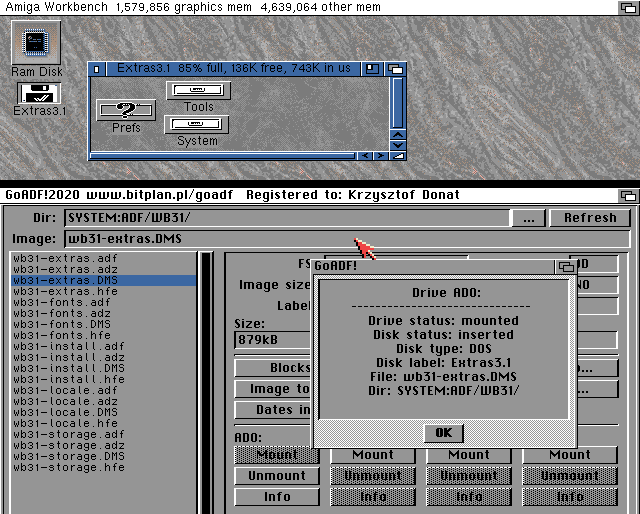The height and width of the screenshot is (514, 640).
Task: Click the zoom gadget of the Extras3.1 window
Action: 372,69
